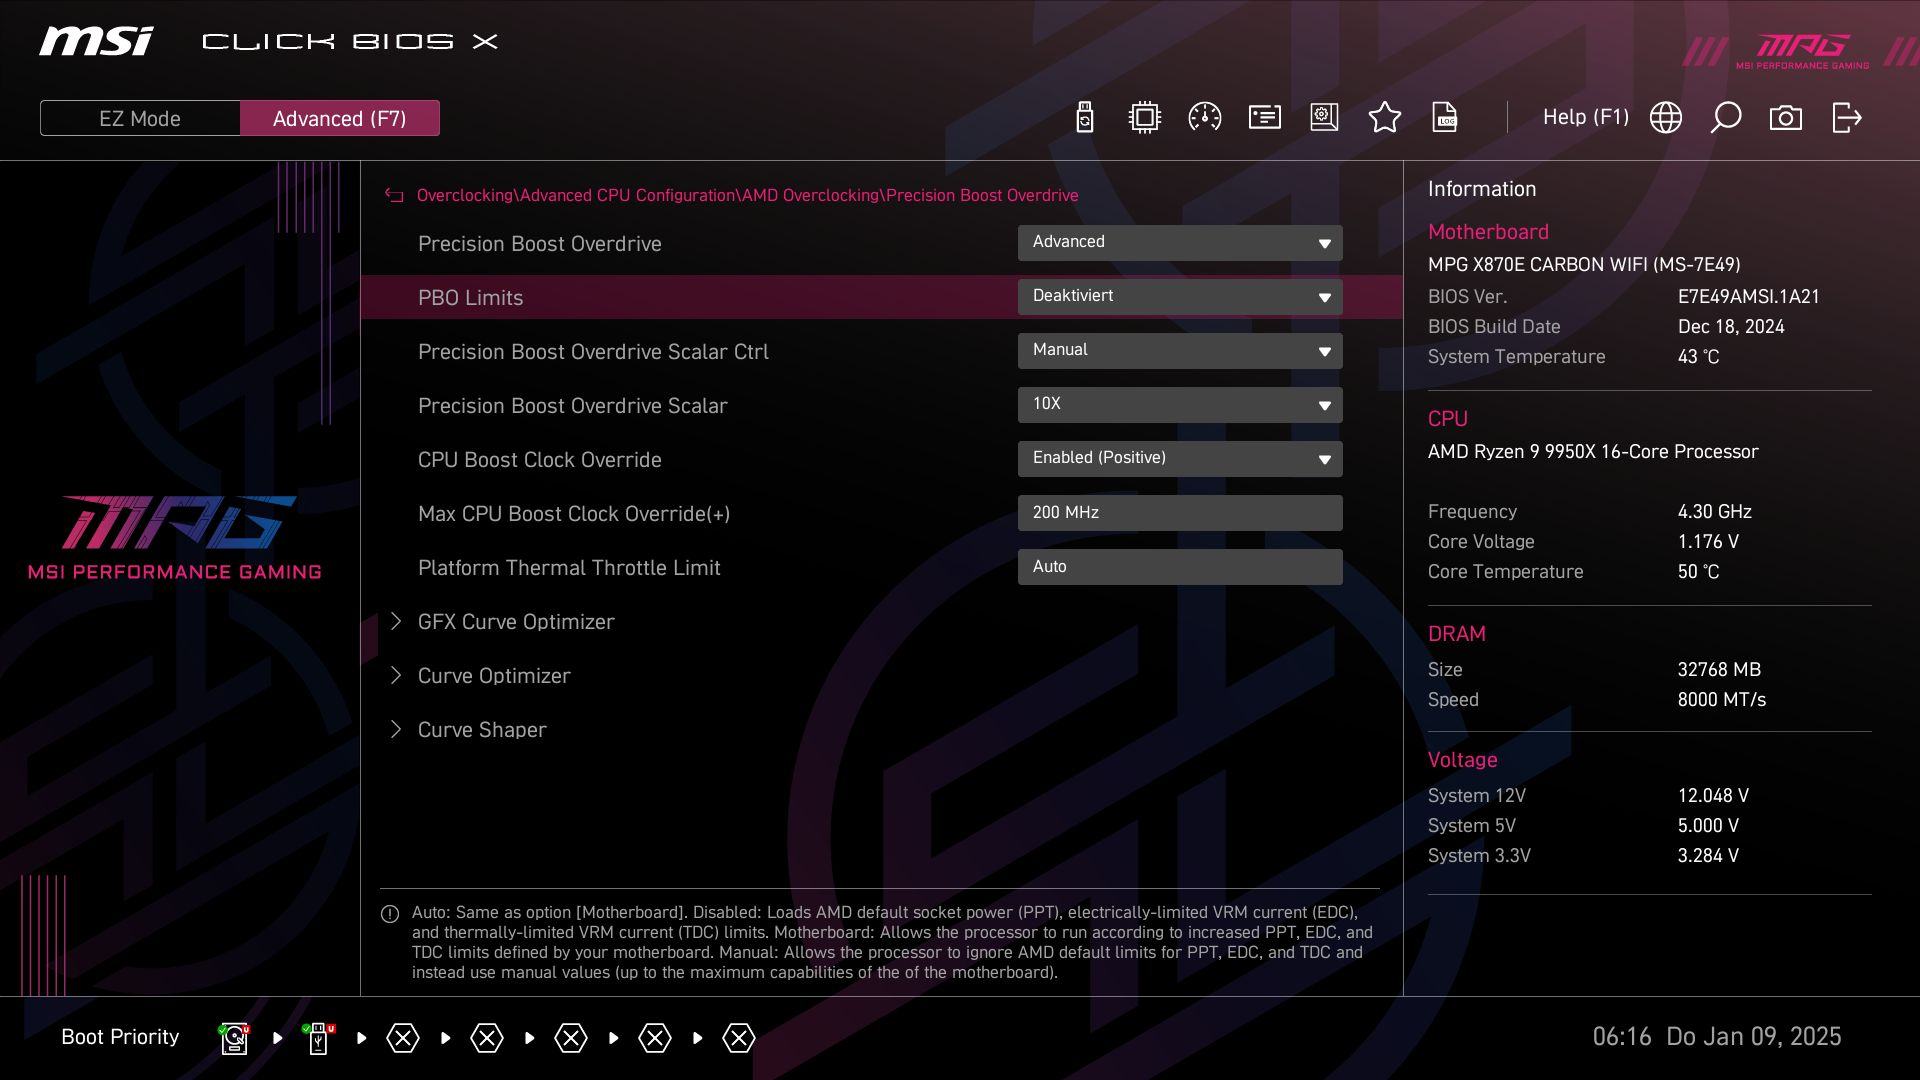The width and height of the screenshot is (1920, 1080).
Task: Switch to EZ Mode
Action: point(140,118)
